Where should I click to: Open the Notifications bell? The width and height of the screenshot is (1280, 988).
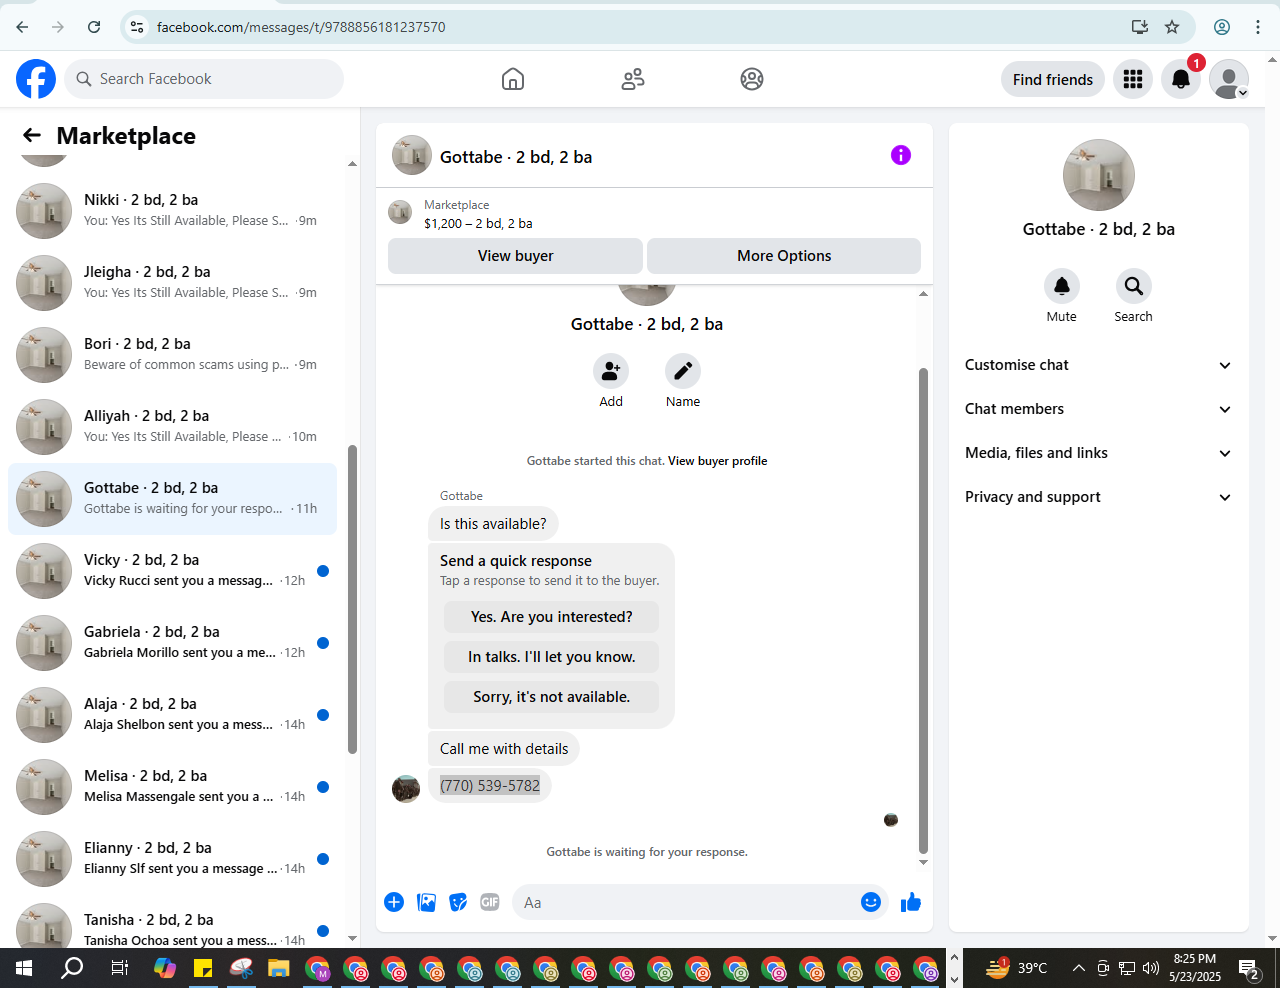coord(1181,79)
